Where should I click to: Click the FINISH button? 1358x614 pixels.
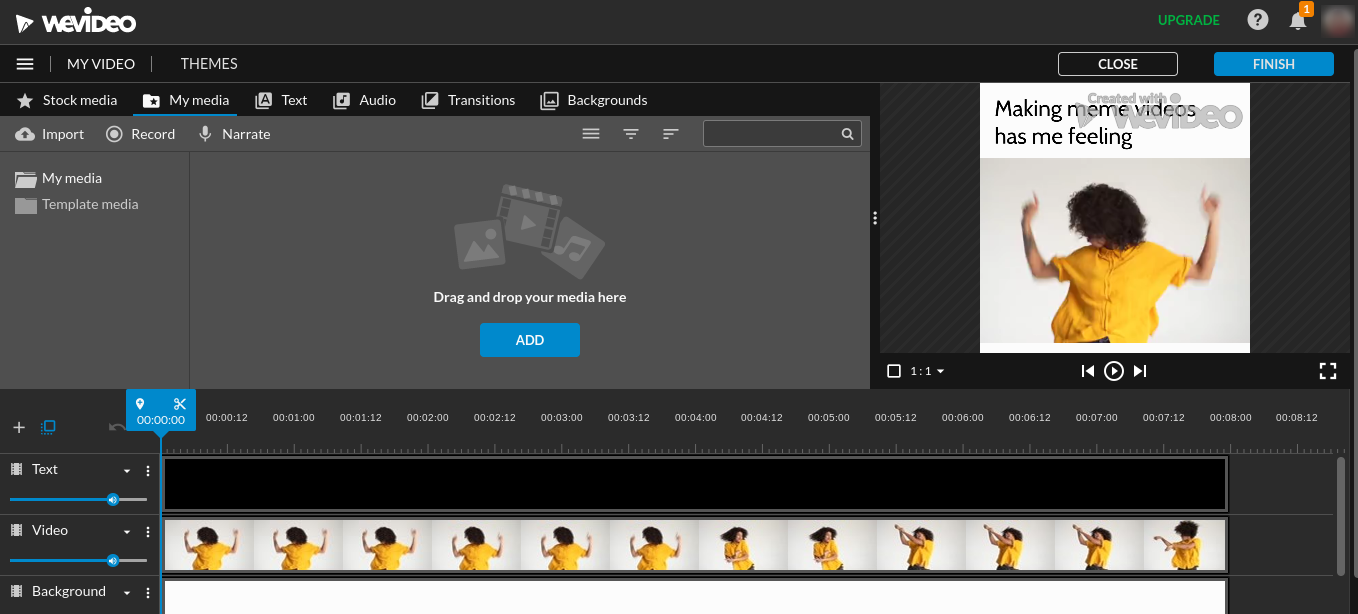pos(1273,63)
